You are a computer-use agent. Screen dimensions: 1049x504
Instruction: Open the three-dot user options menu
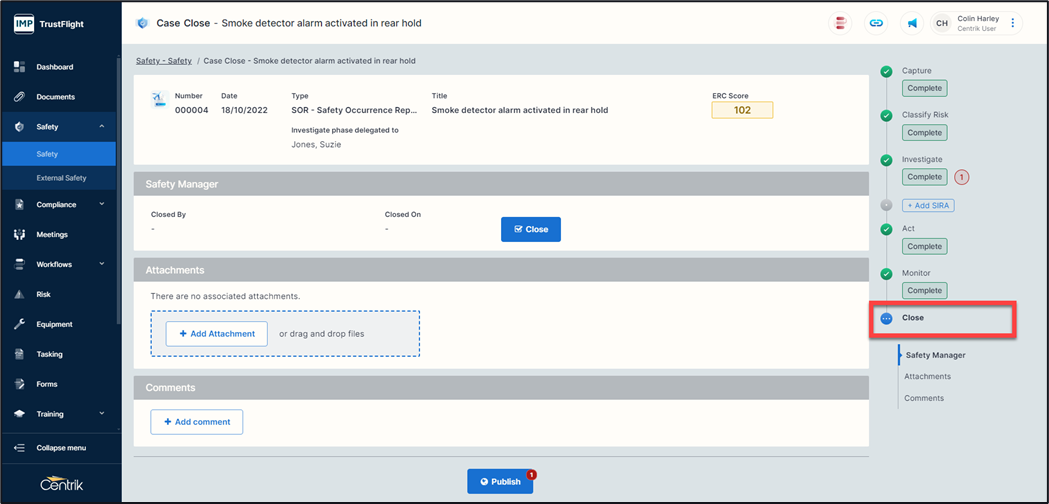pos(1012,23)
